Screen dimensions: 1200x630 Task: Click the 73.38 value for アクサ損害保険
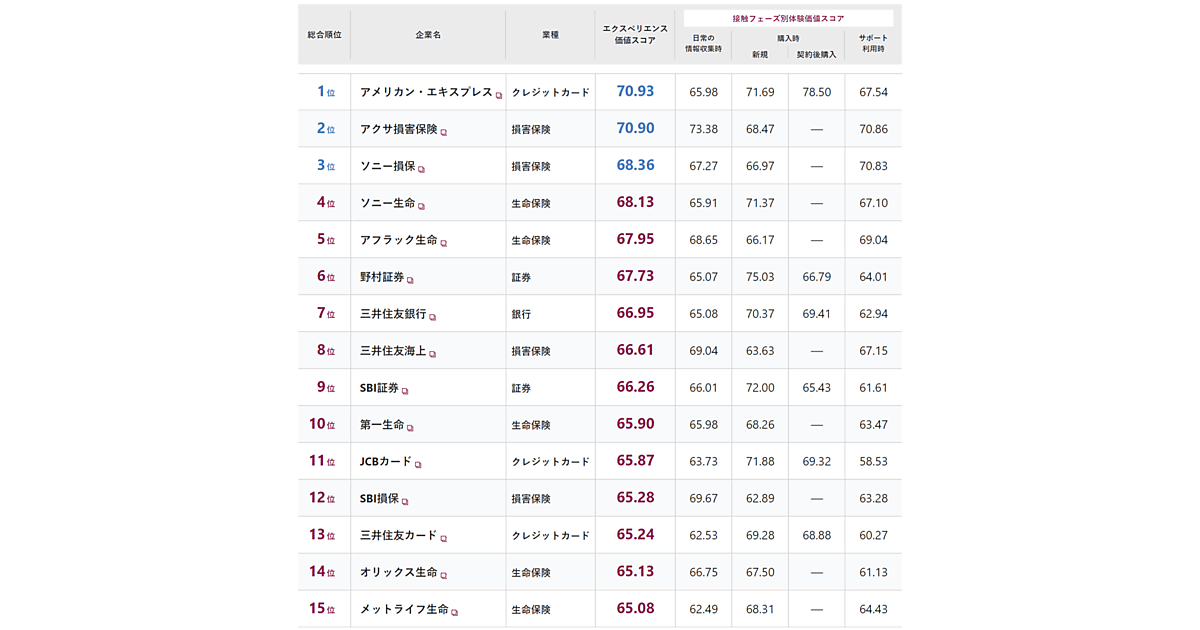pyautogui.click(x=703, y=129)
